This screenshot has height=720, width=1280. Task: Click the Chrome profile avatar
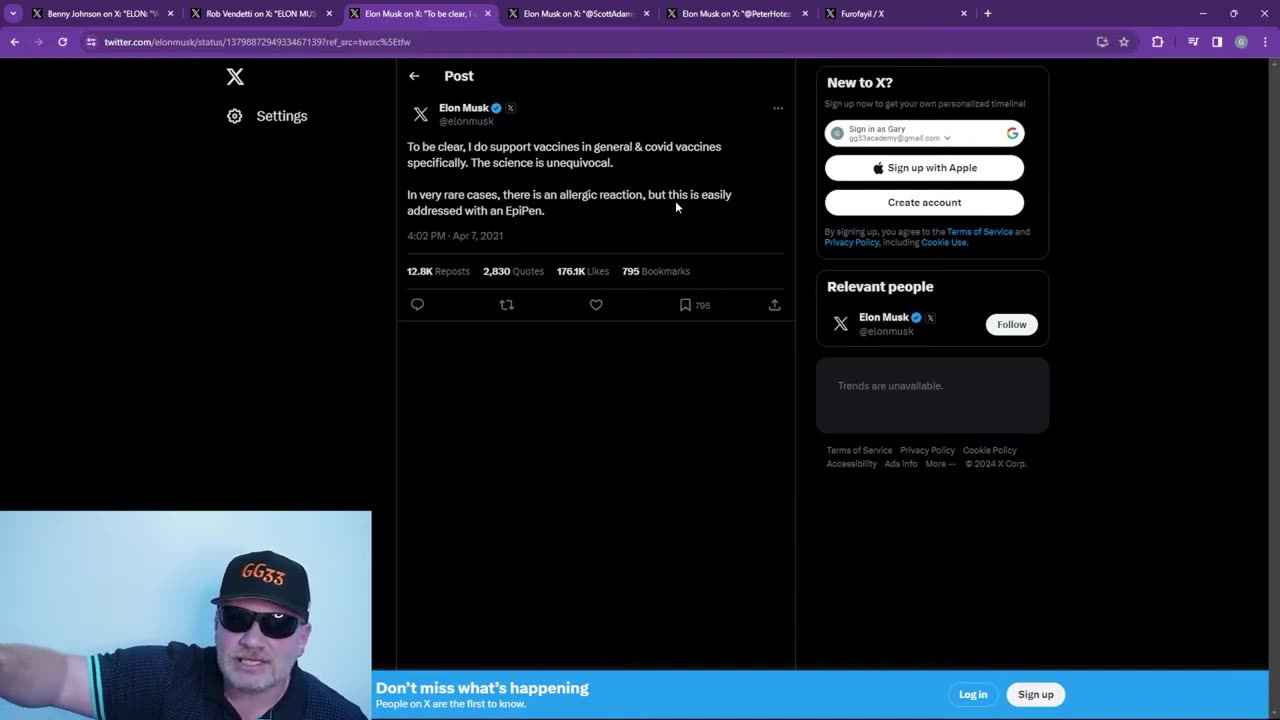[1241, 42]
